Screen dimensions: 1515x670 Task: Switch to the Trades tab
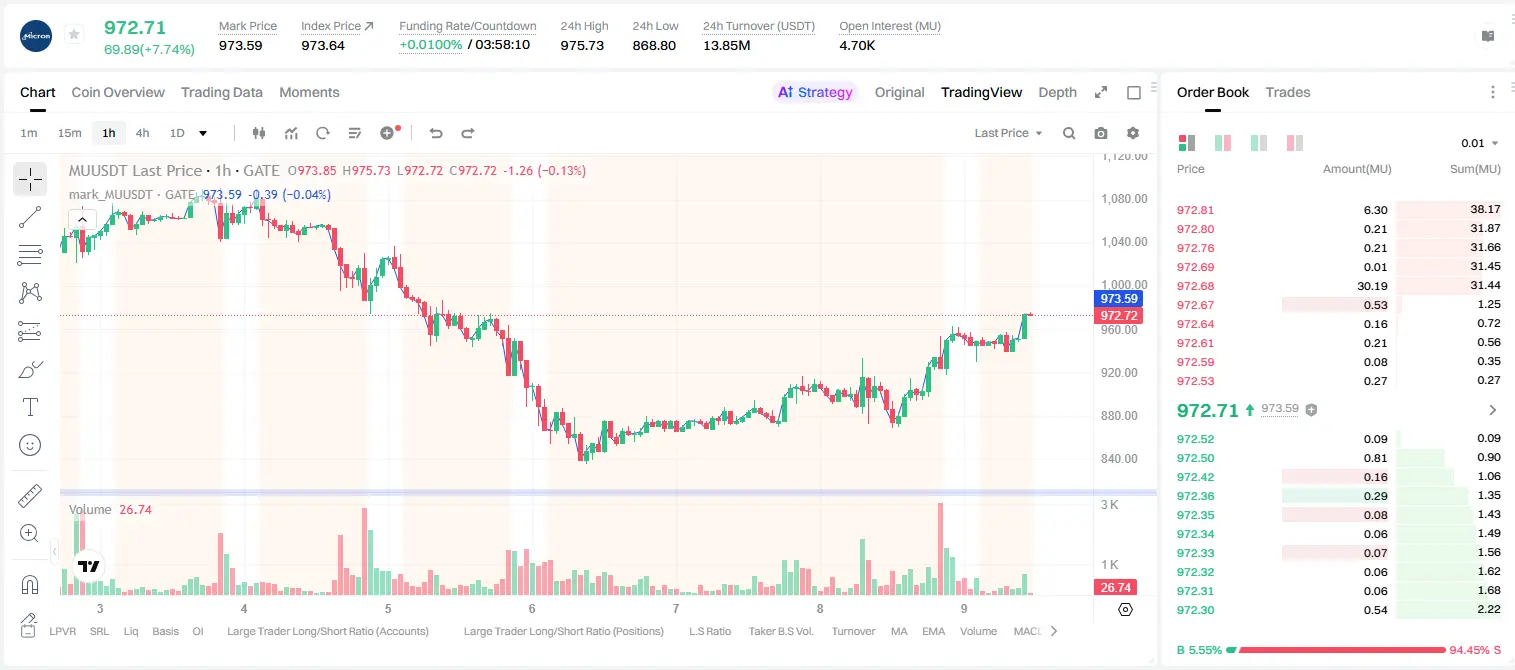1288,92
